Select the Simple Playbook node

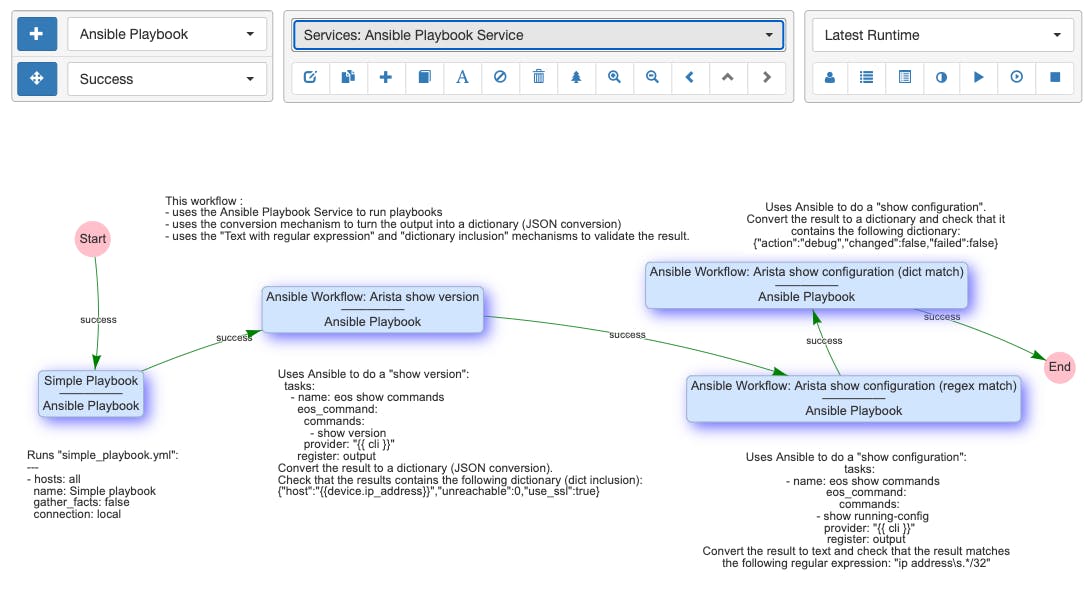[x=91, y=393]
